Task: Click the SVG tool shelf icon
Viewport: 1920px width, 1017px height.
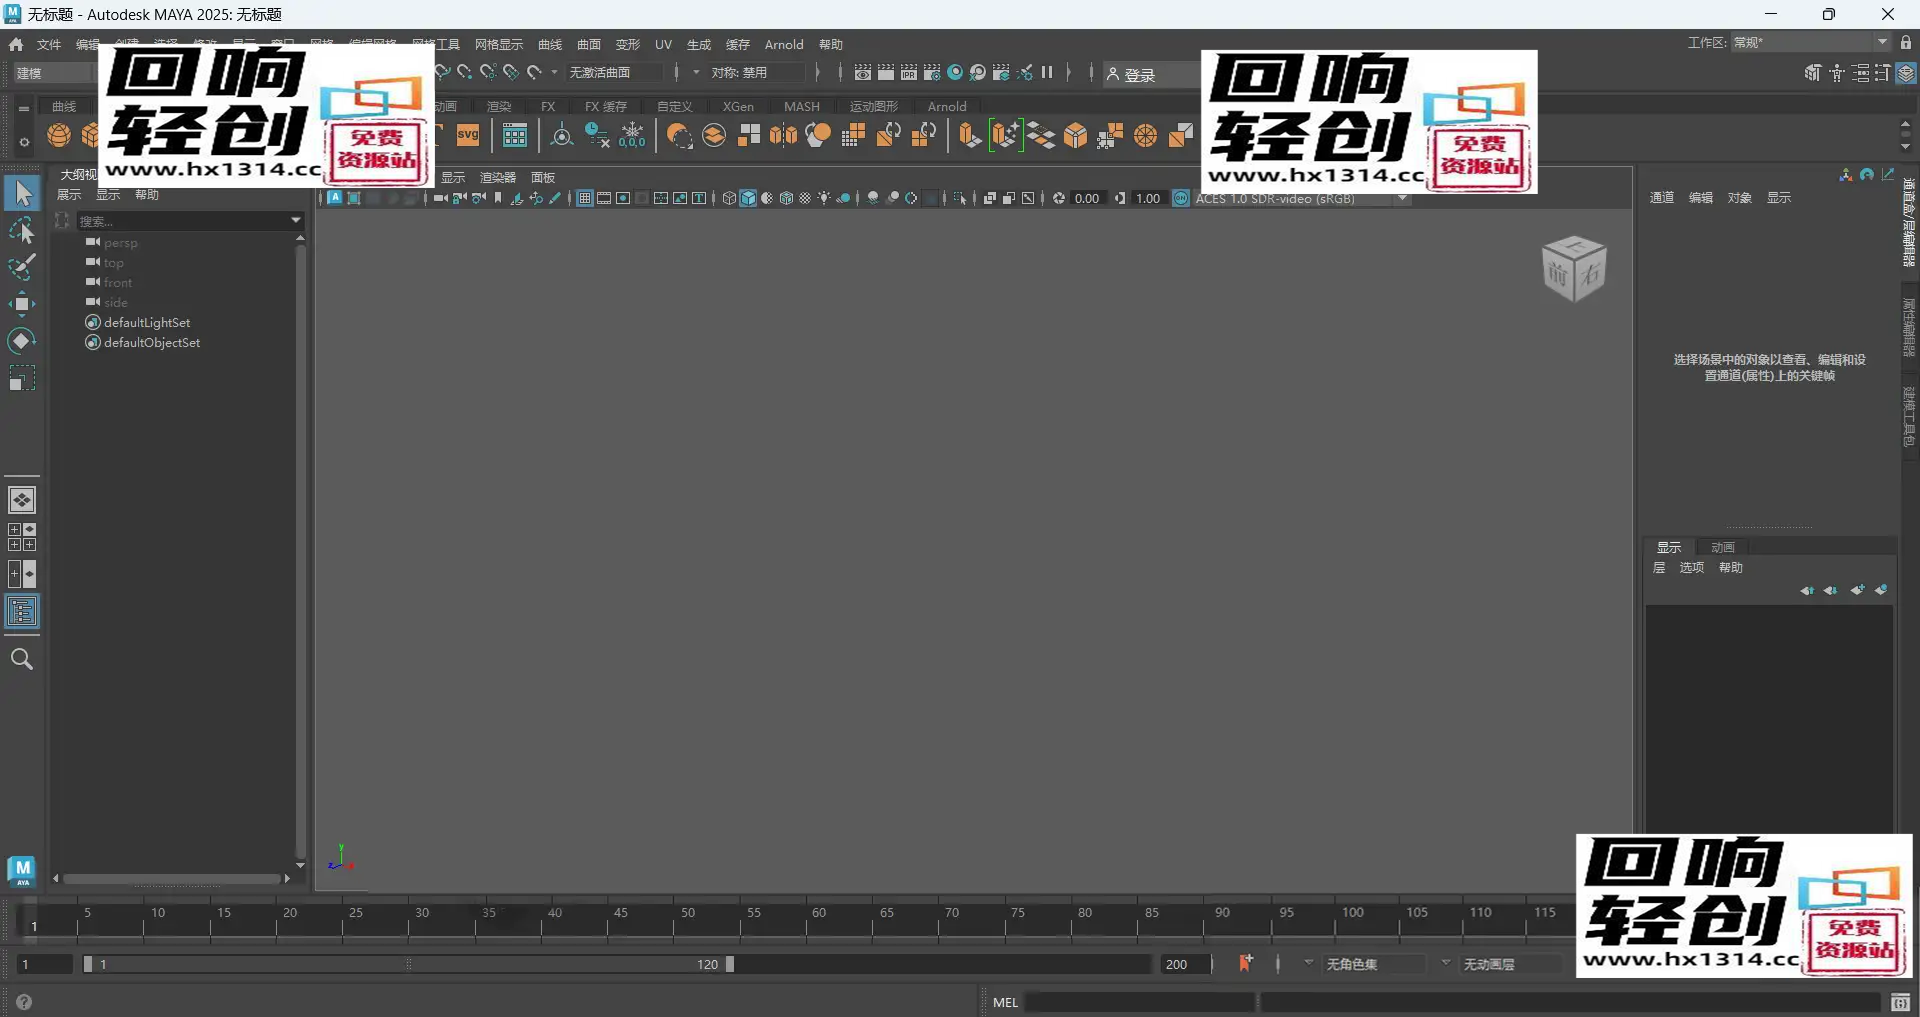Action: pos(468,135)
